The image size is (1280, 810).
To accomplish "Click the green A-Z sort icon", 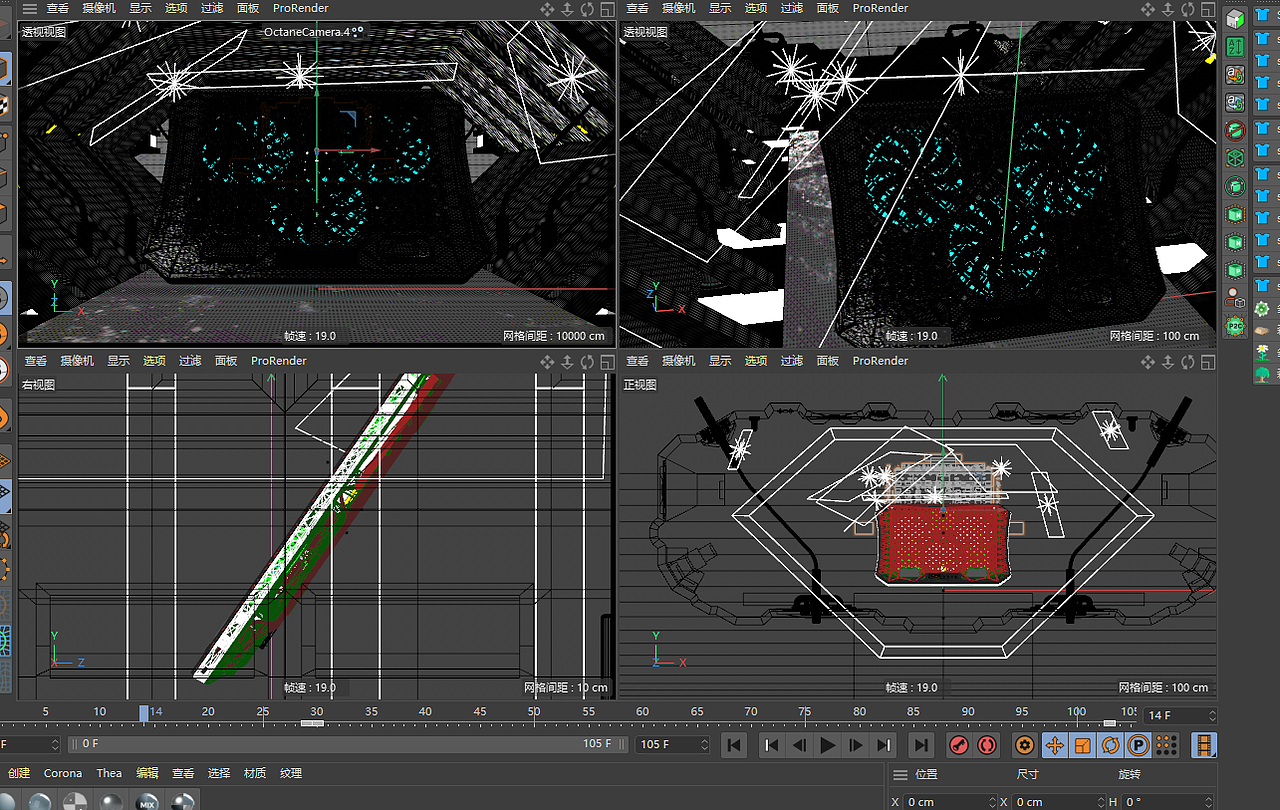I will (x=1235, y=46).
